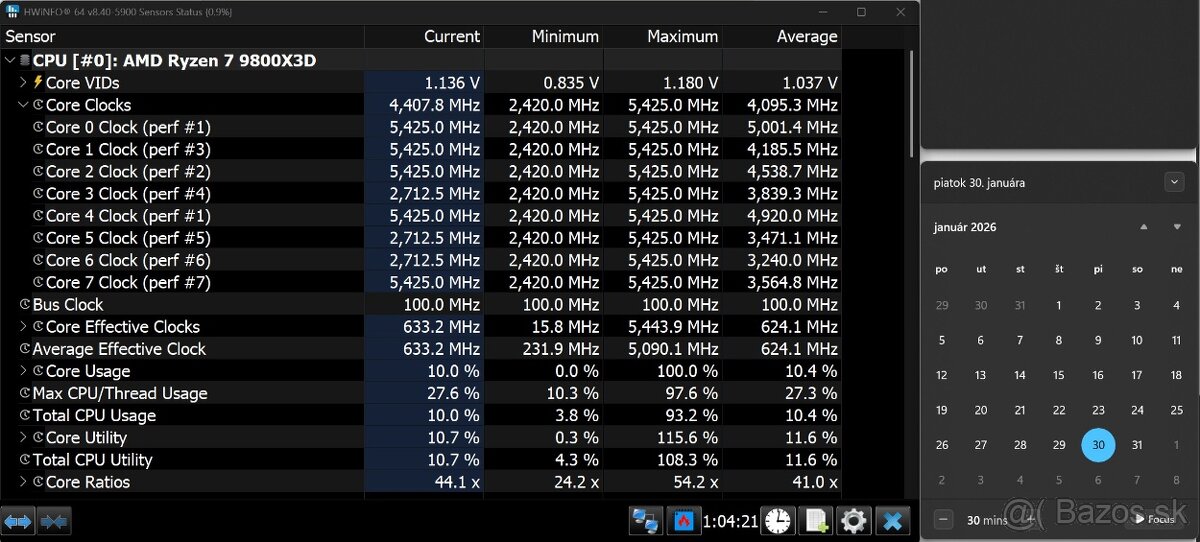Select the Core 7 Clock (perf #7) row
Screen dimensions: 1200x542
tap(420, 282)
